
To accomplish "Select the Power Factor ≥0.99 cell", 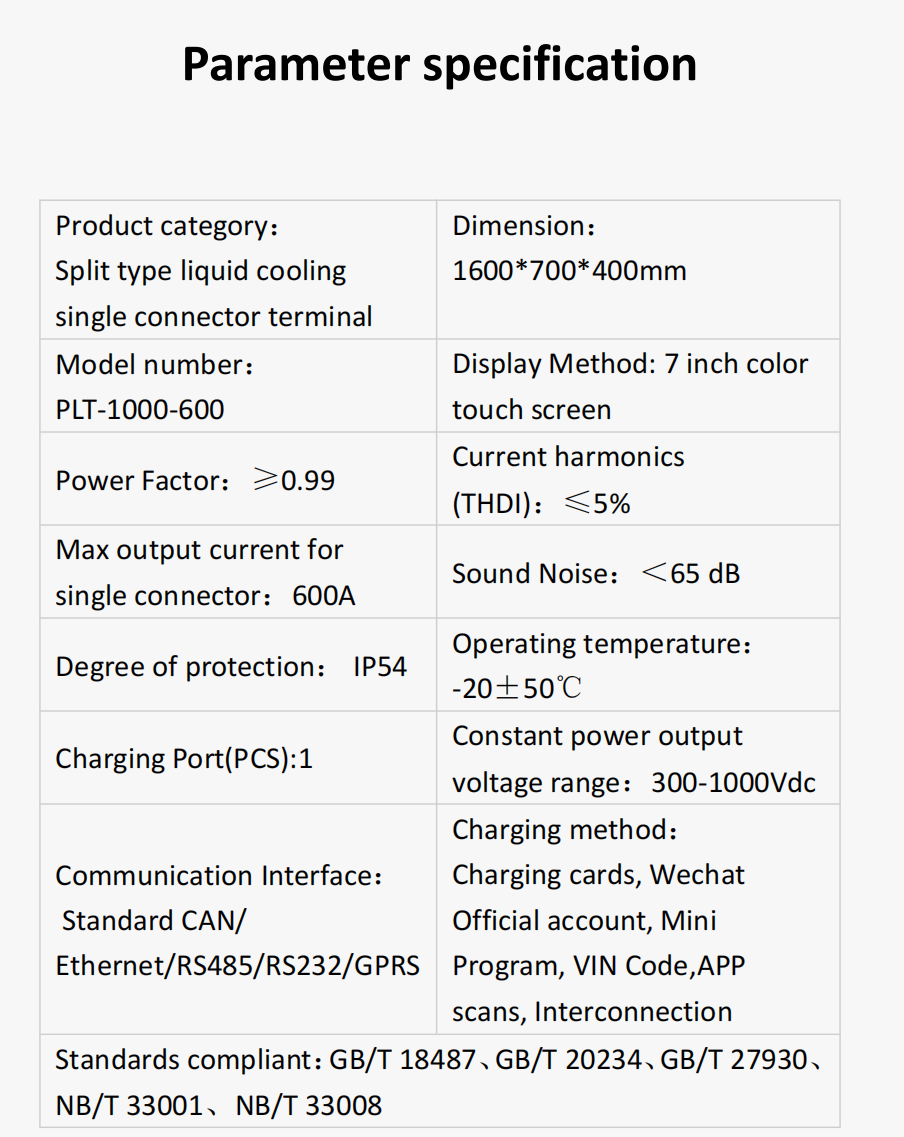I will click(238, 479).
